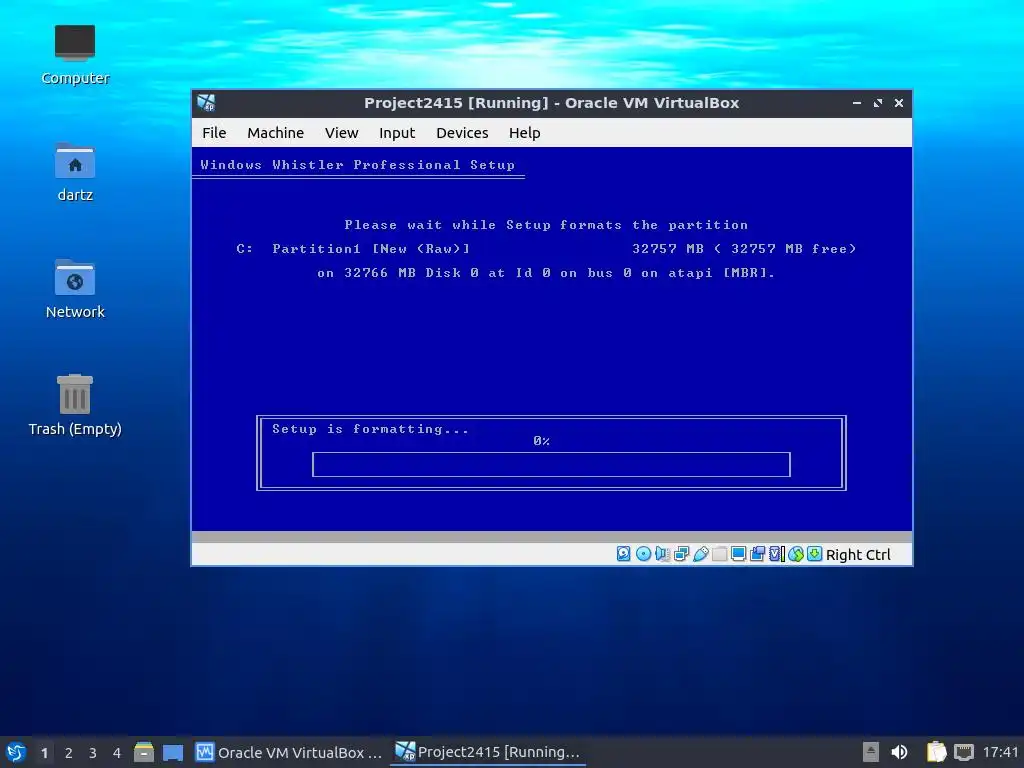Click the 0% progress text
This screenshot has width=1024, height=768.
coord(541,441)
